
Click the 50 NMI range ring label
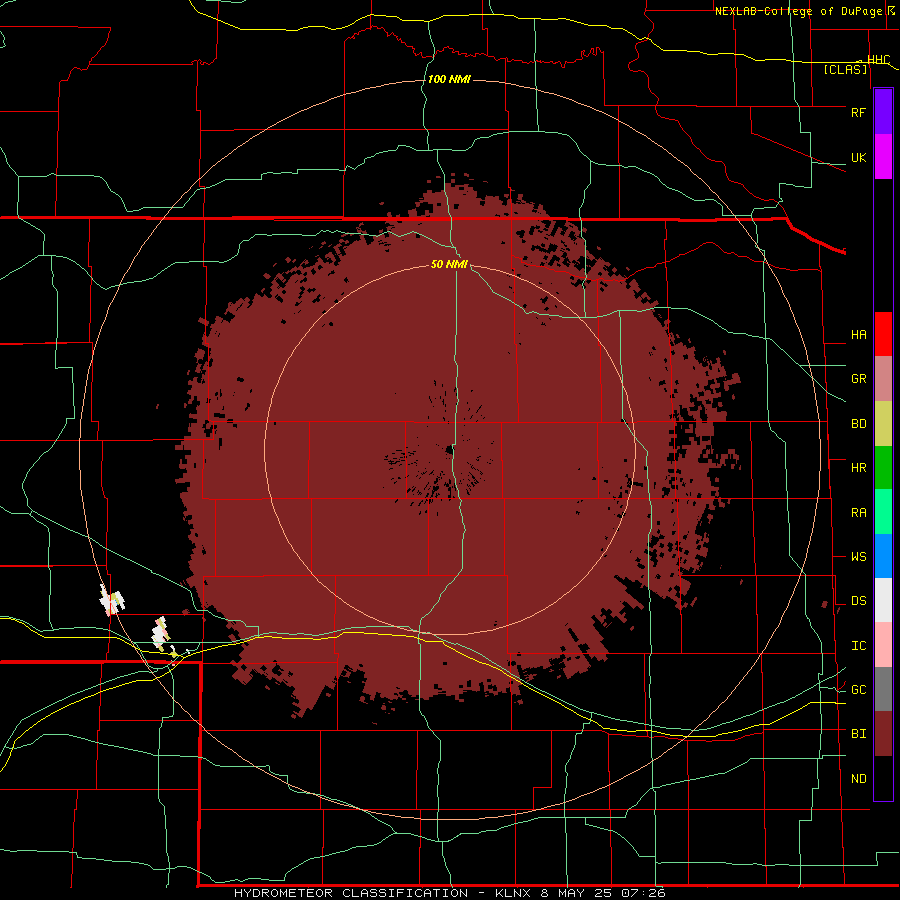[x=449, y=264]
